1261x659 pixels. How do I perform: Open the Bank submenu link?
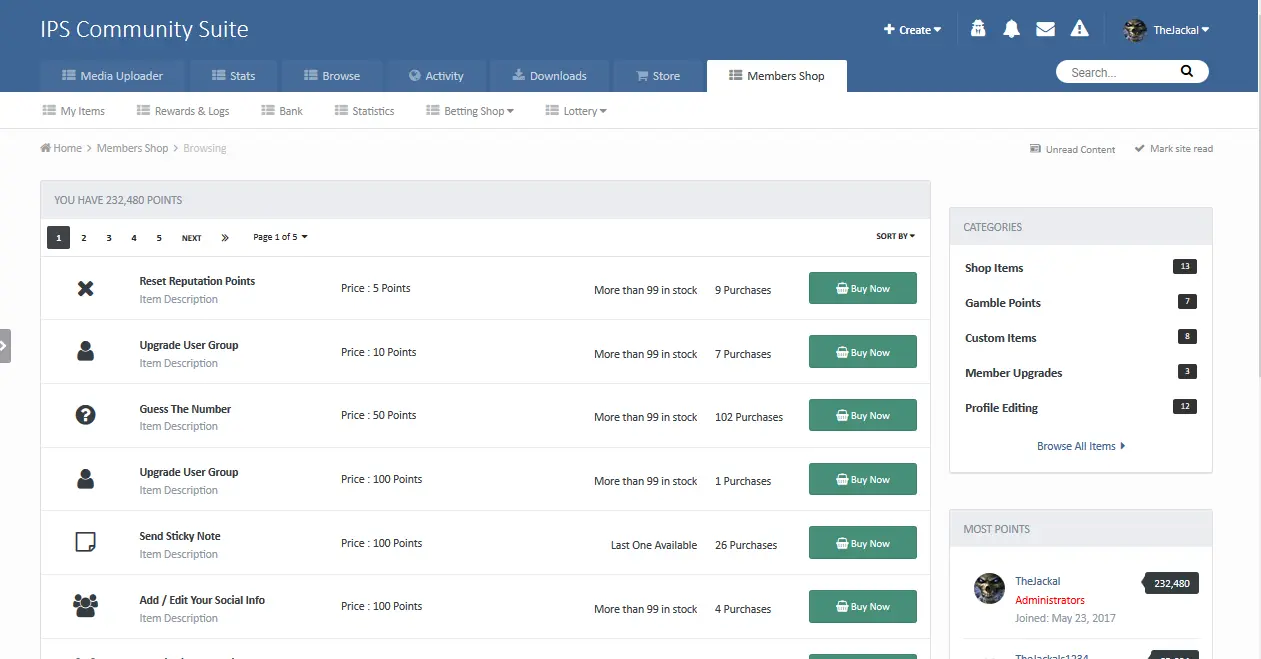click(282, 111)
